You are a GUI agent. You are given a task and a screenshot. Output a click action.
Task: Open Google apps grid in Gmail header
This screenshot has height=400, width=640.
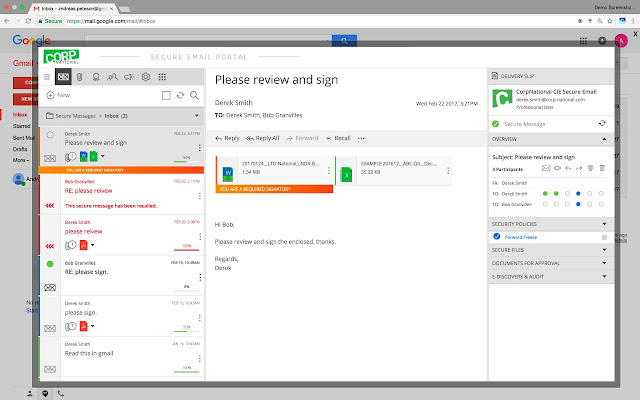click(583, 40)
